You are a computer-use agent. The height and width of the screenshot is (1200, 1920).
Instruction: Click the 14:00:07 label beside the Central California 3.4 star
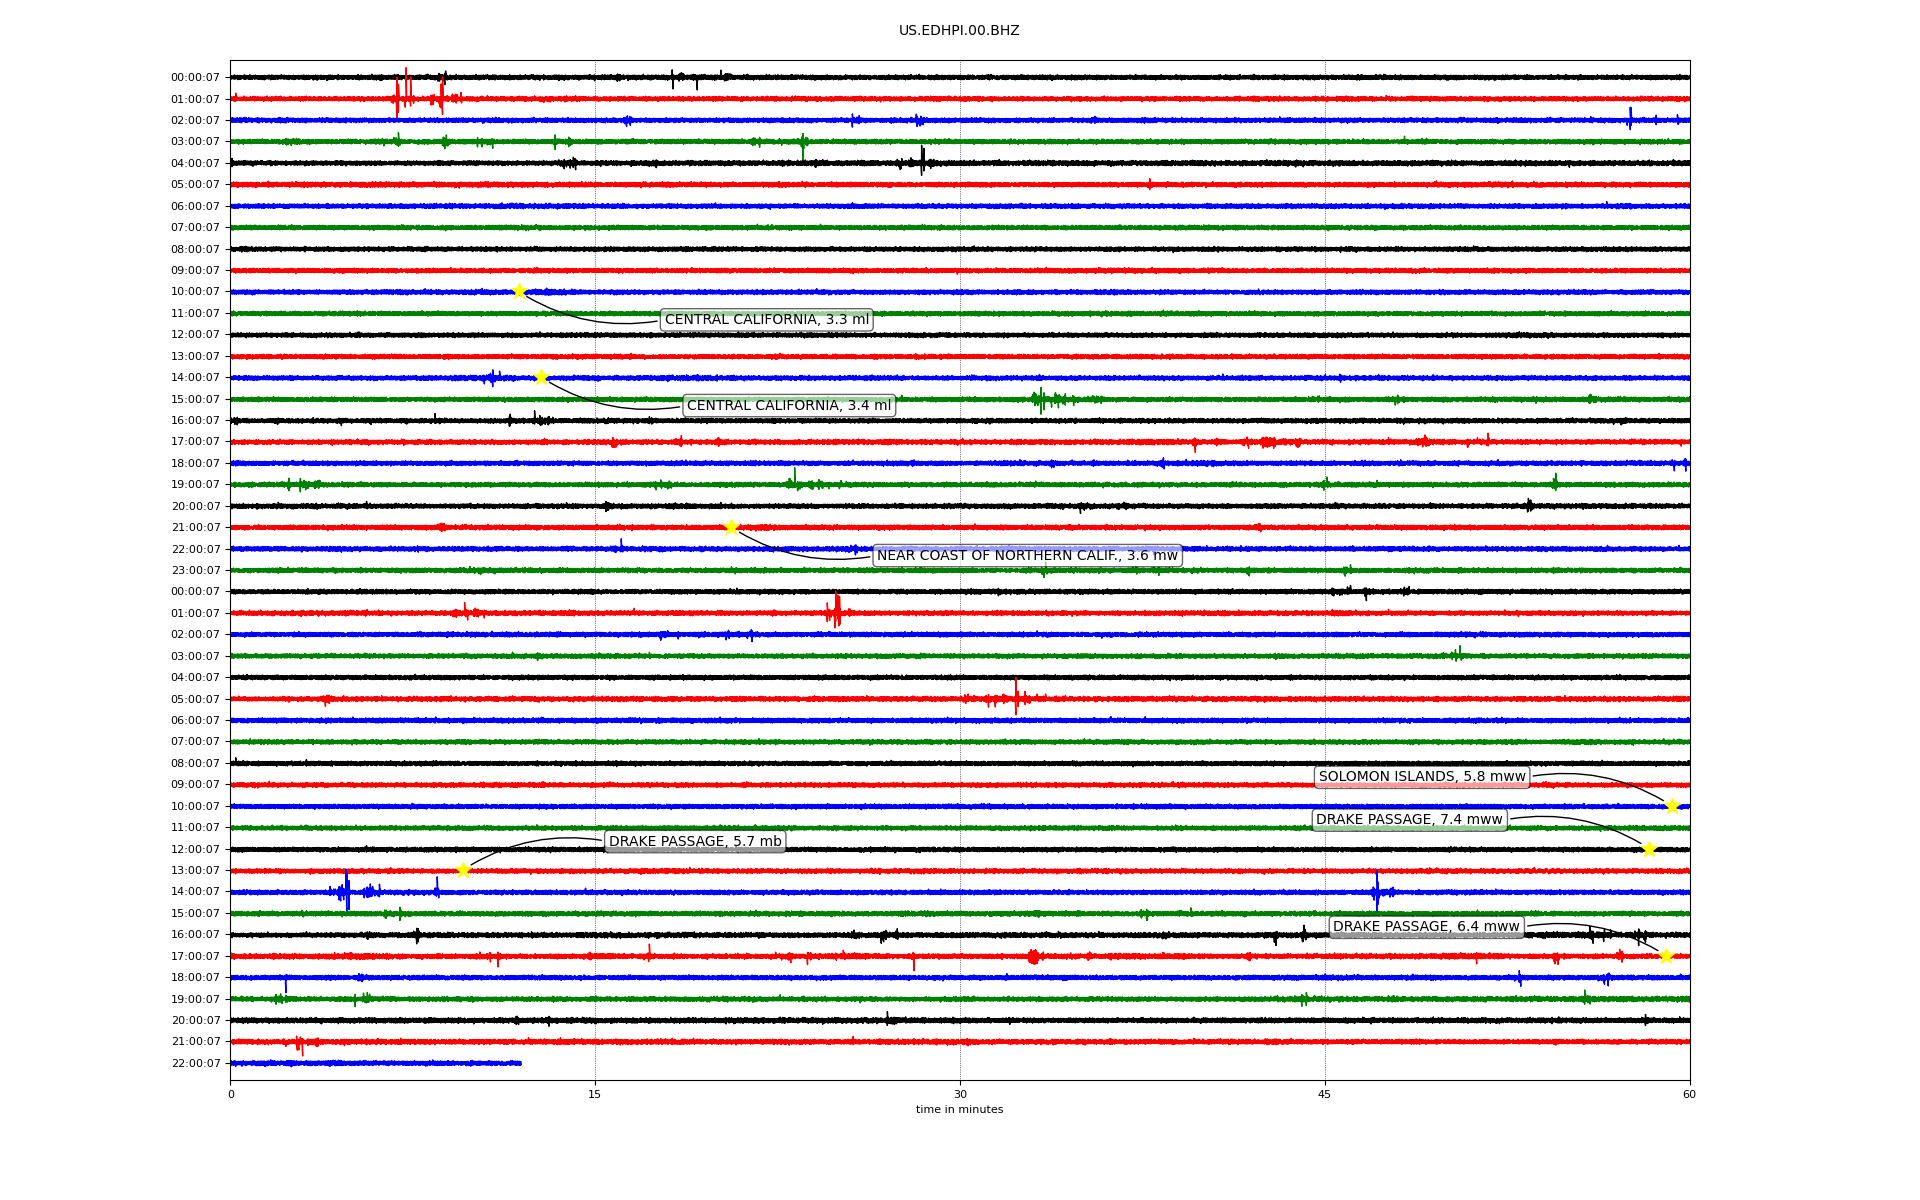pyautogui.click(x=195, y=378)
